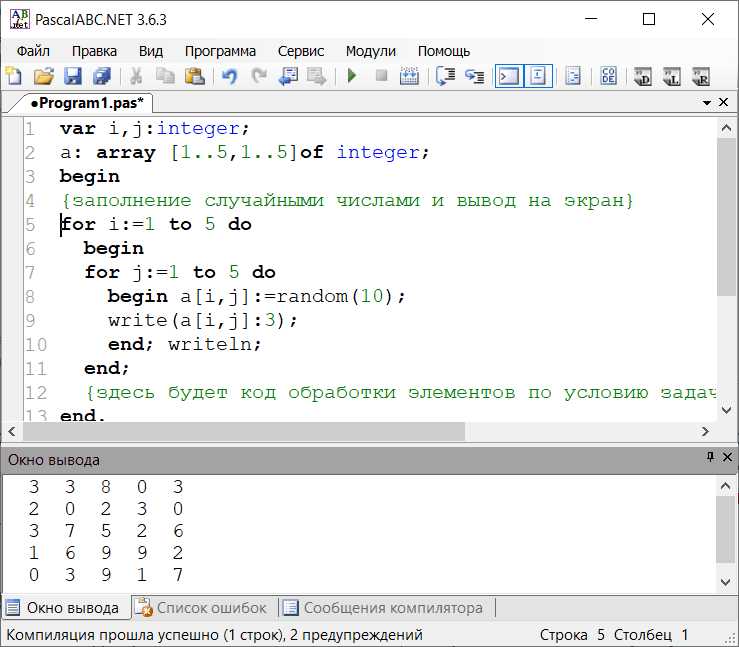The image size is (739, 647).
Task: Click the toolbar icon labeled D
Action: [643, 76]
